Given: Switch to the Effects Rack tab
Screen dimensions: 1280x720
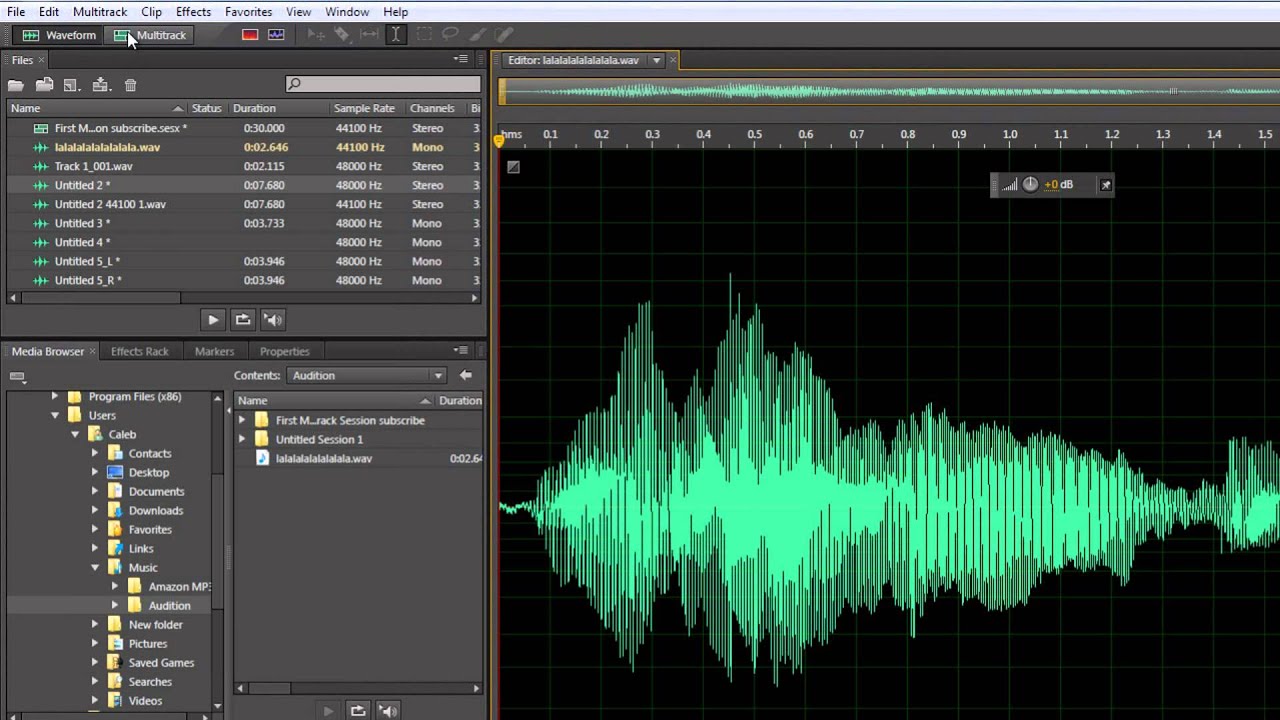Looking at the screenshot, I should click(139, 351).
